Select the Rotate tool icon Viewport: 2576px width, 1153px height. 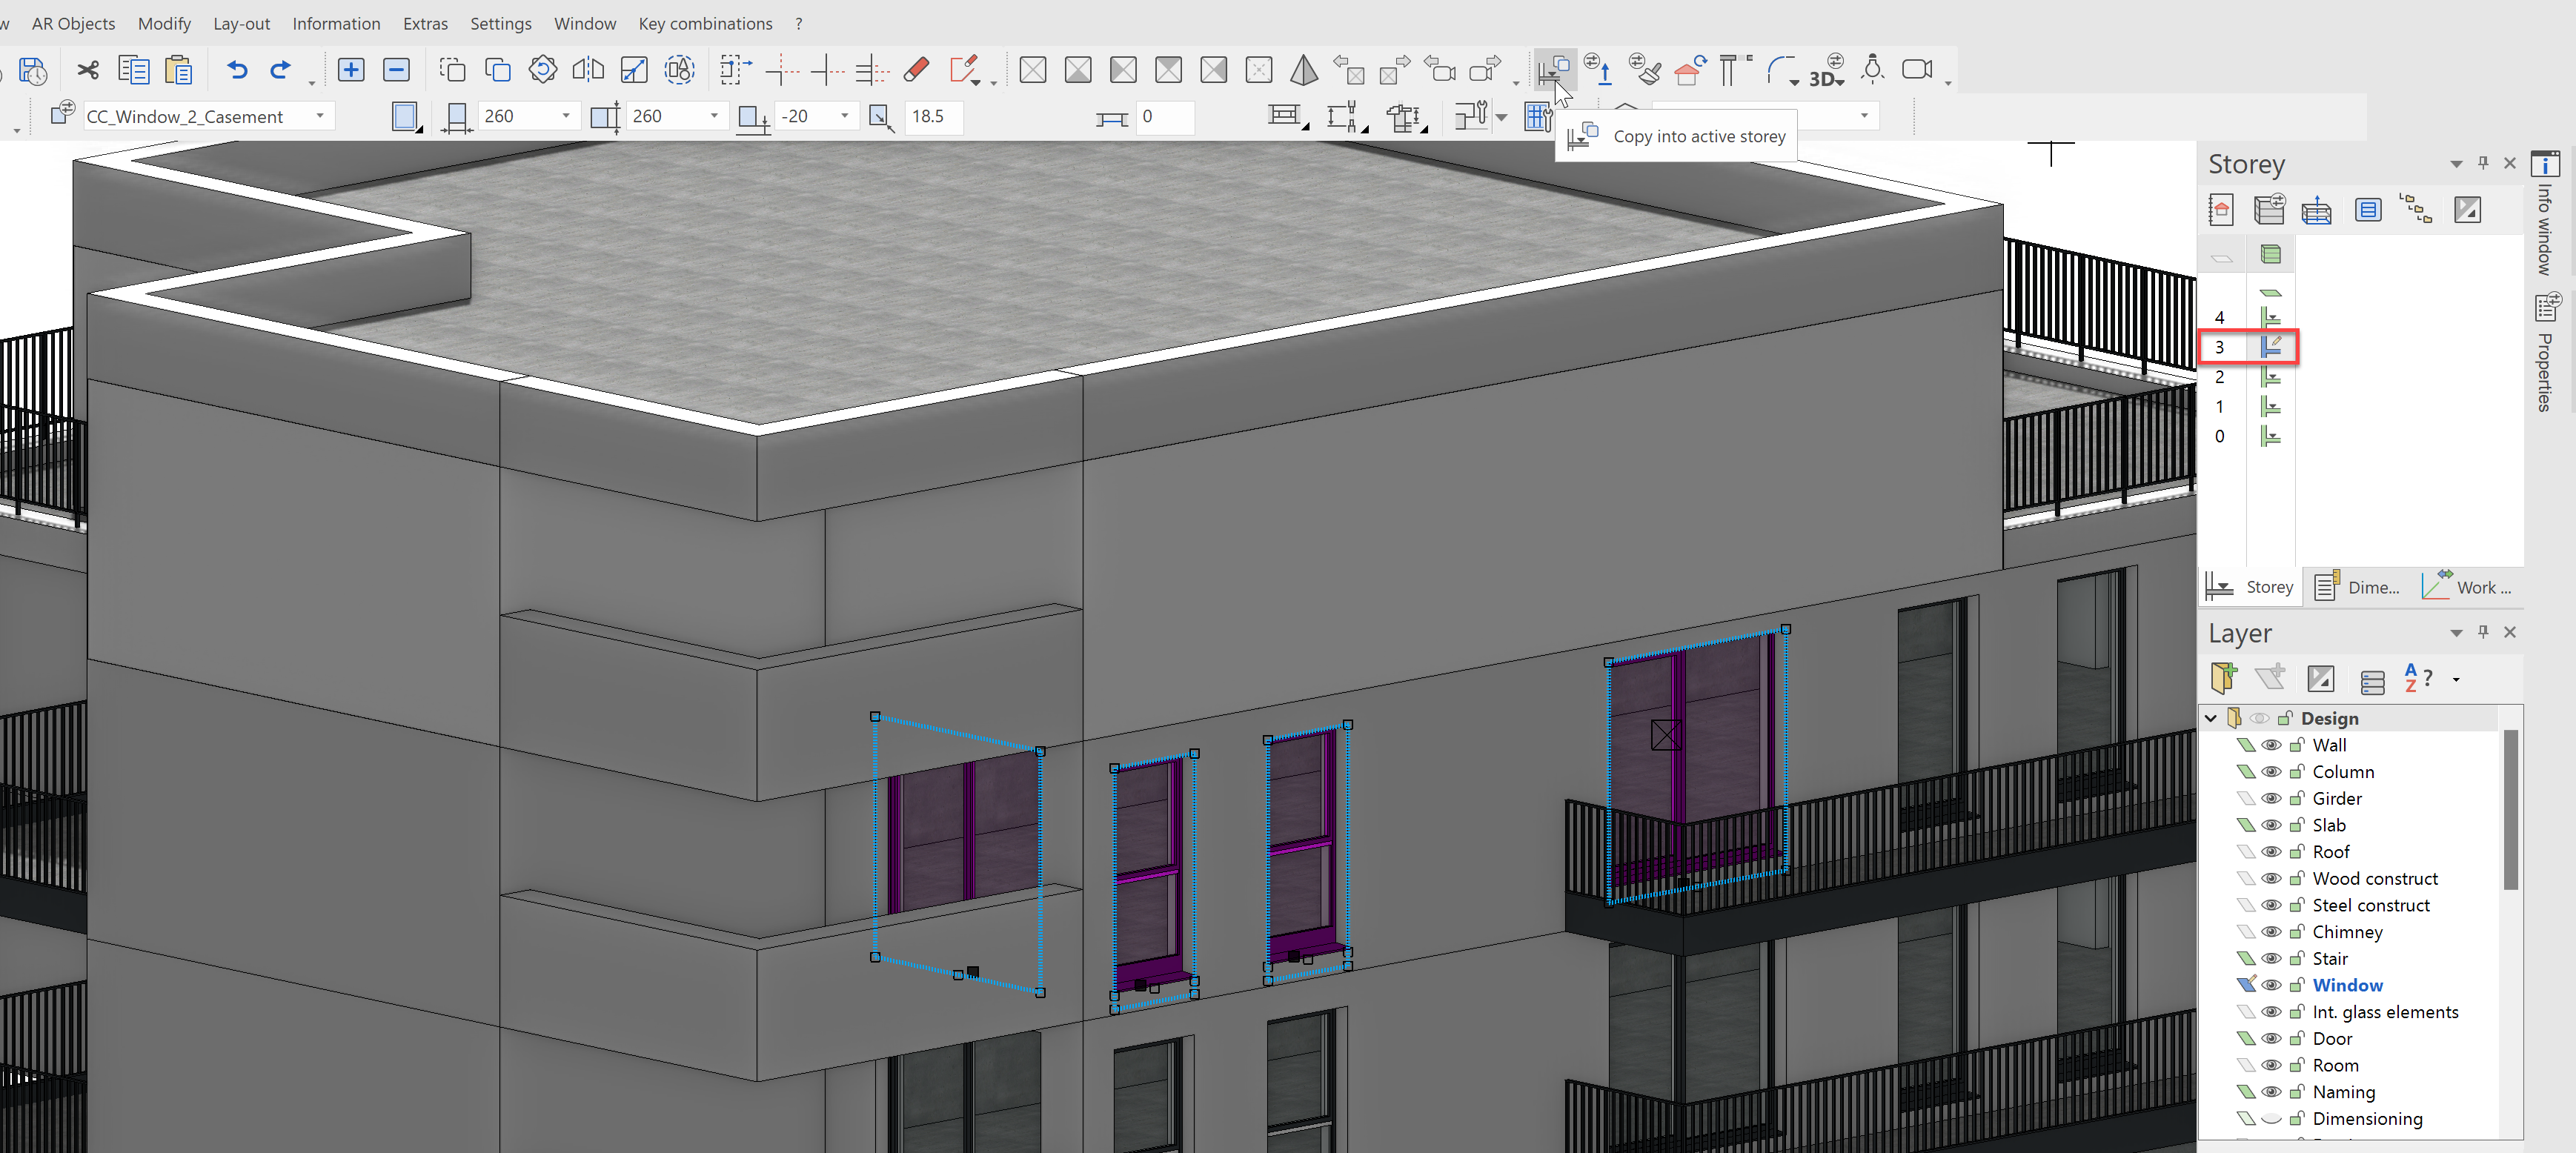(543, 70)
